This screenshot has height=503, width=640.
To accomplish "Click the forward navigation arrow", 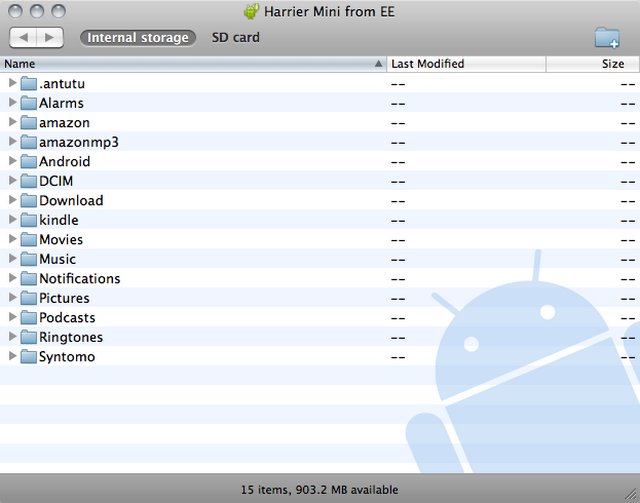I will tap(50, 38).
